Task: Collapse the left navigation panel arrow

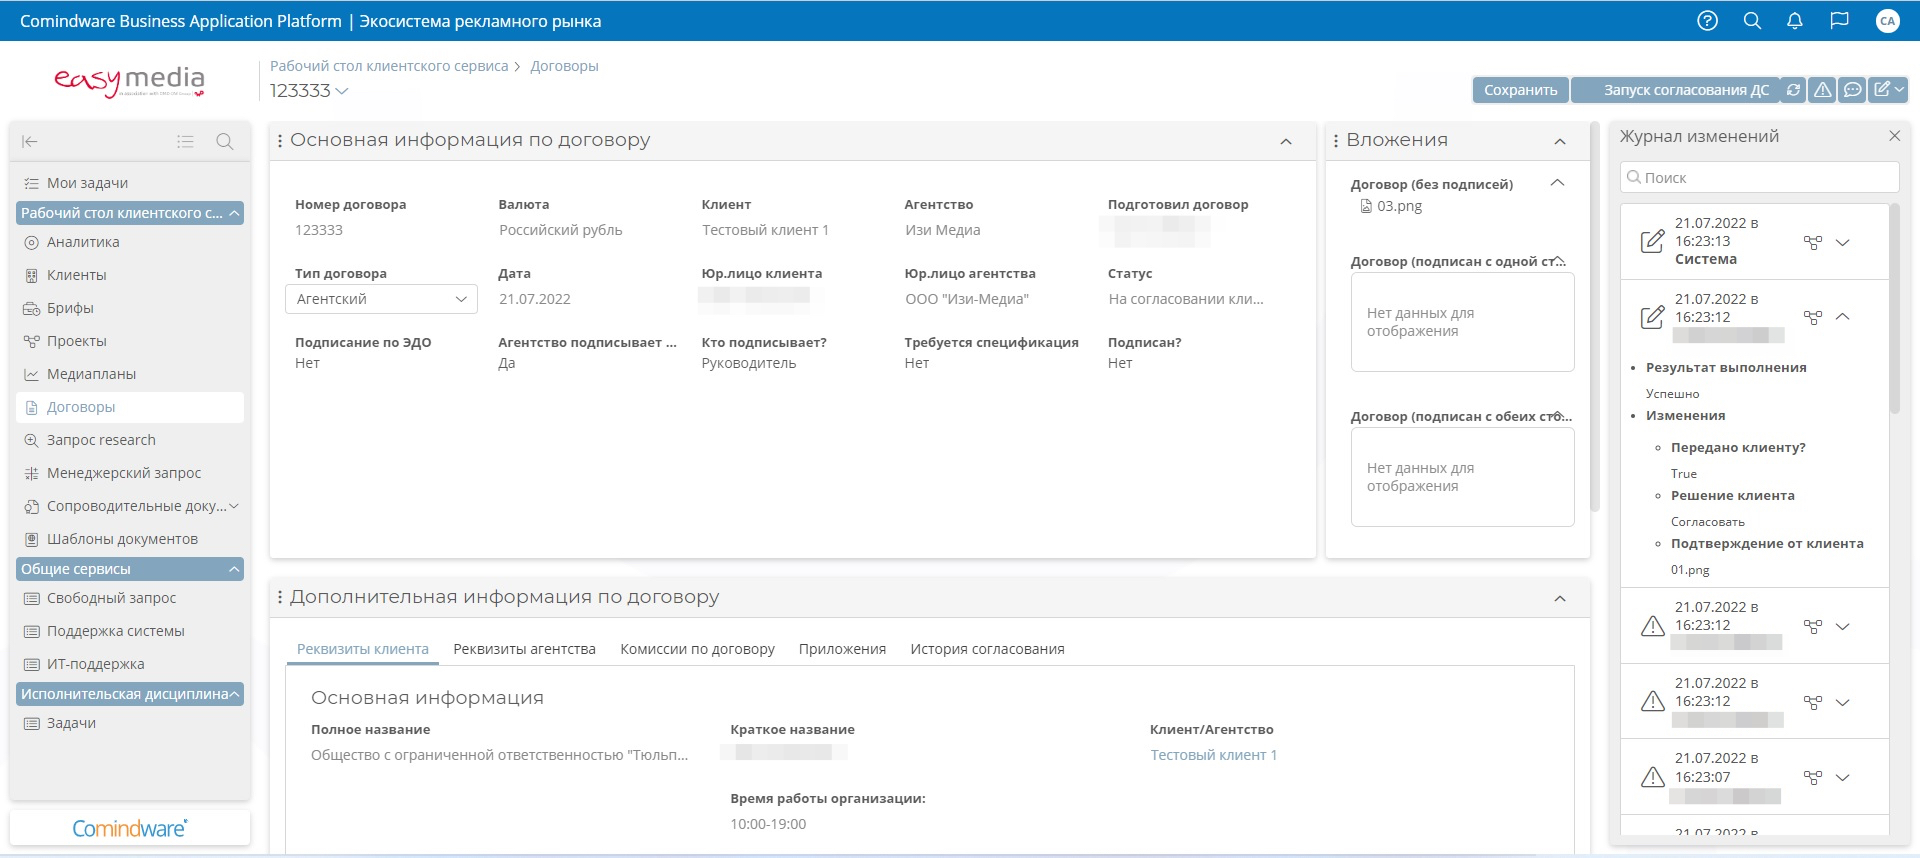Action: coord(30,142)
